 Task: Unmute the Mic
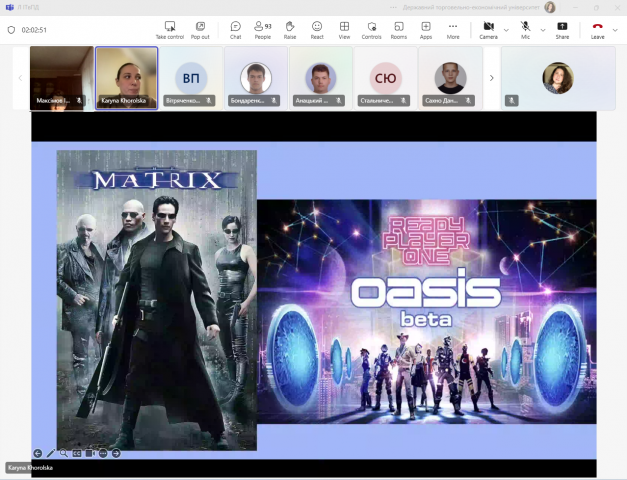coord(525,29)
